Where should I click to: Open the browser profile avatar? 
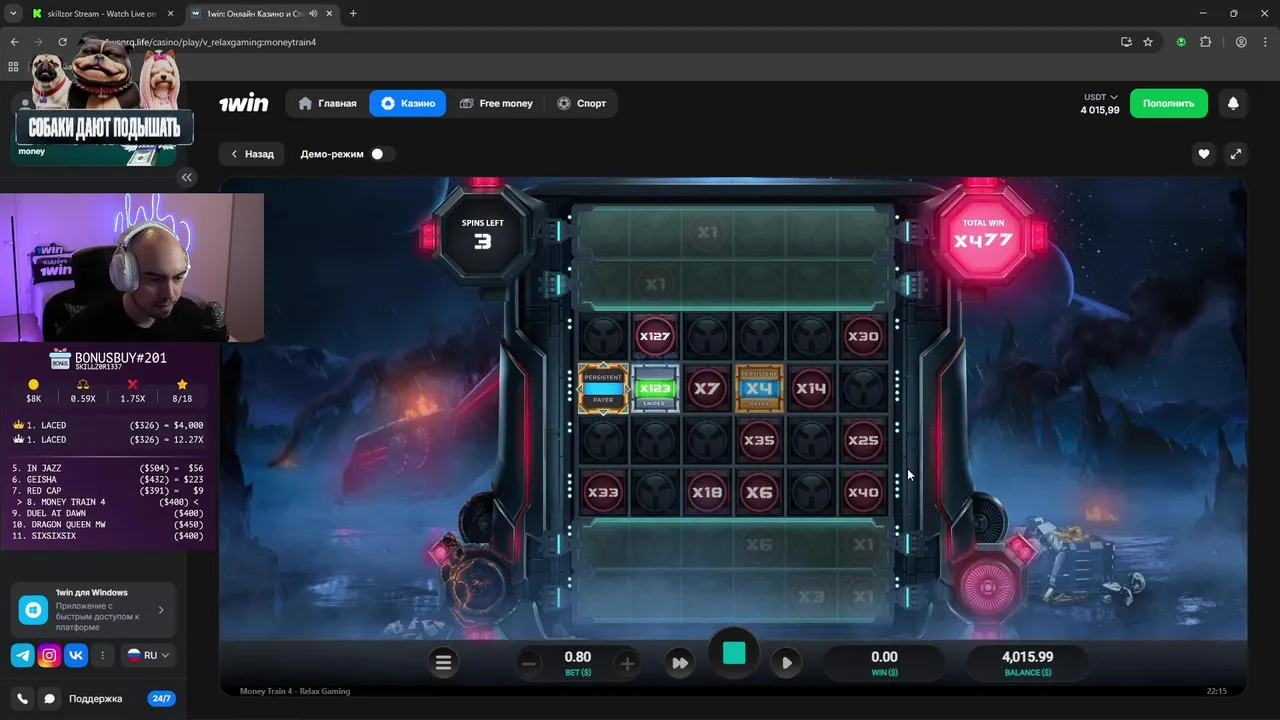click(1241, 42)
